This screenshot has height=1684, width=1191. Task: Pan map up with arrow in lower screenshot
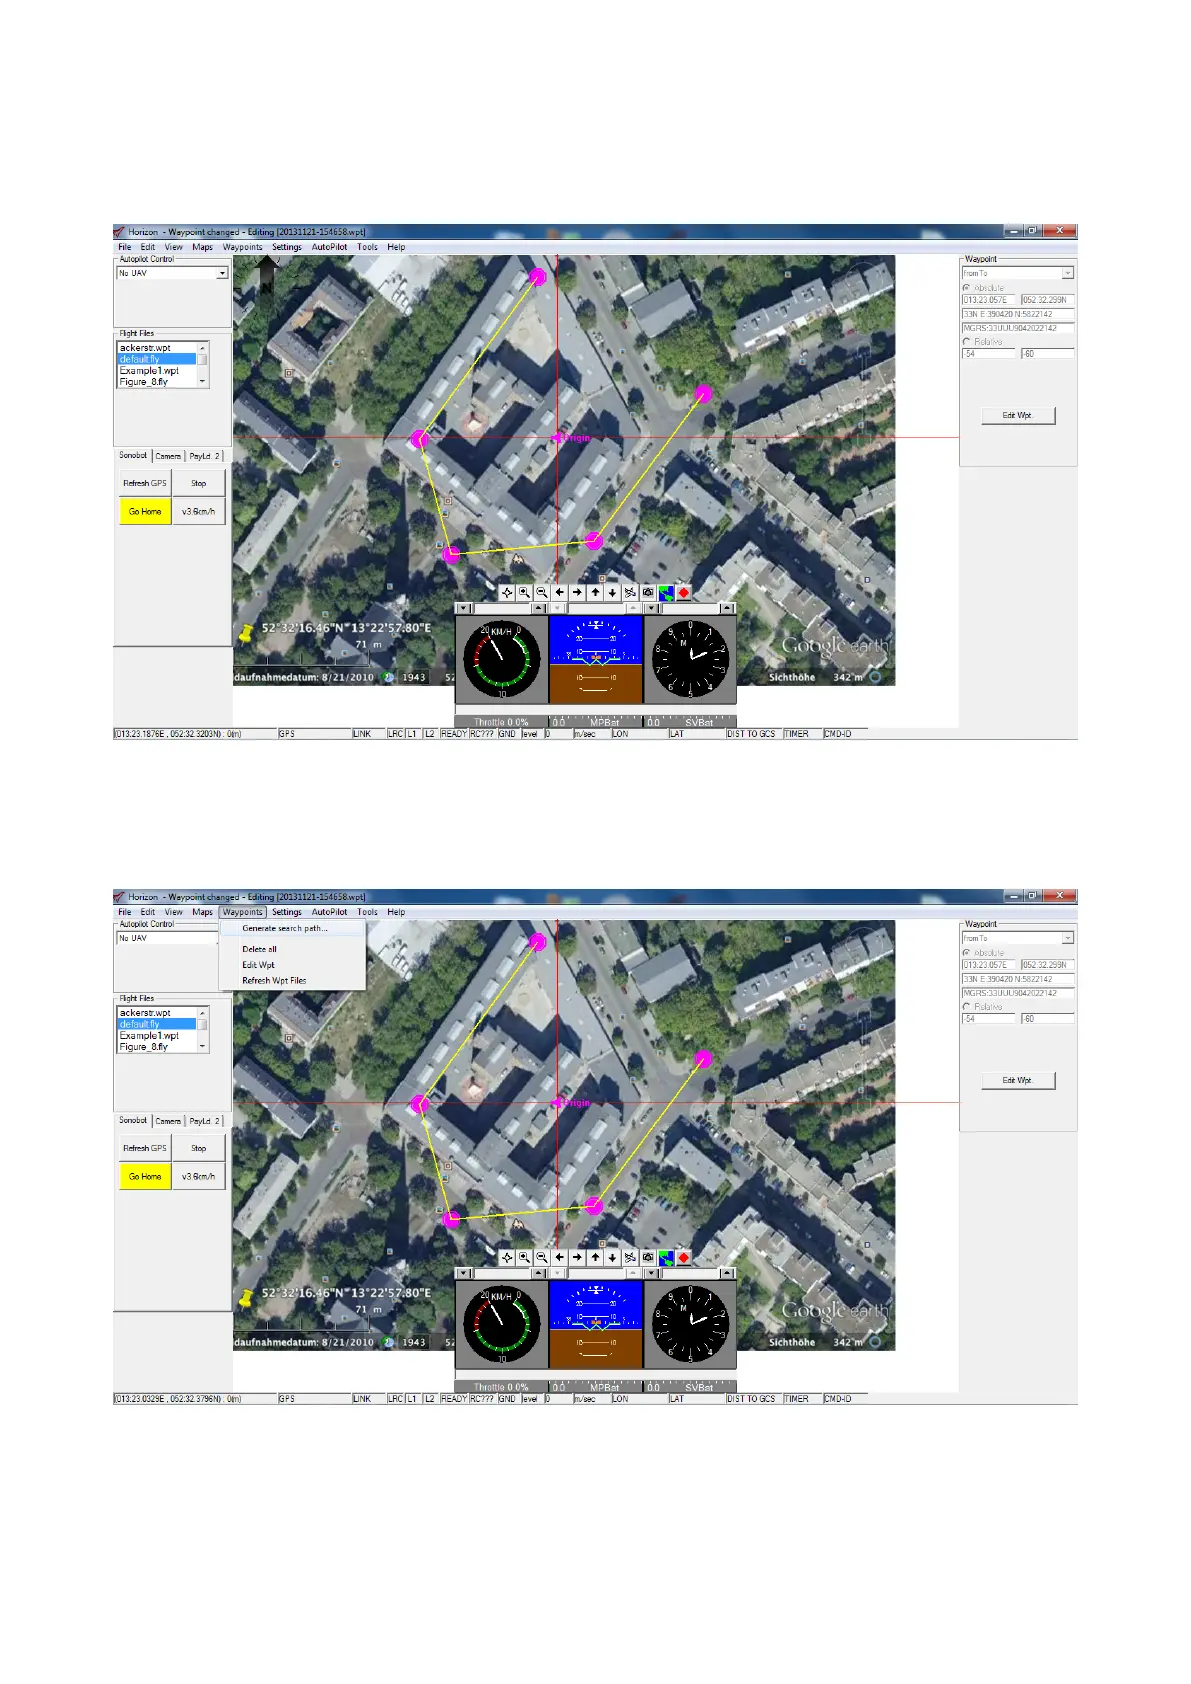click(595, 1257)
